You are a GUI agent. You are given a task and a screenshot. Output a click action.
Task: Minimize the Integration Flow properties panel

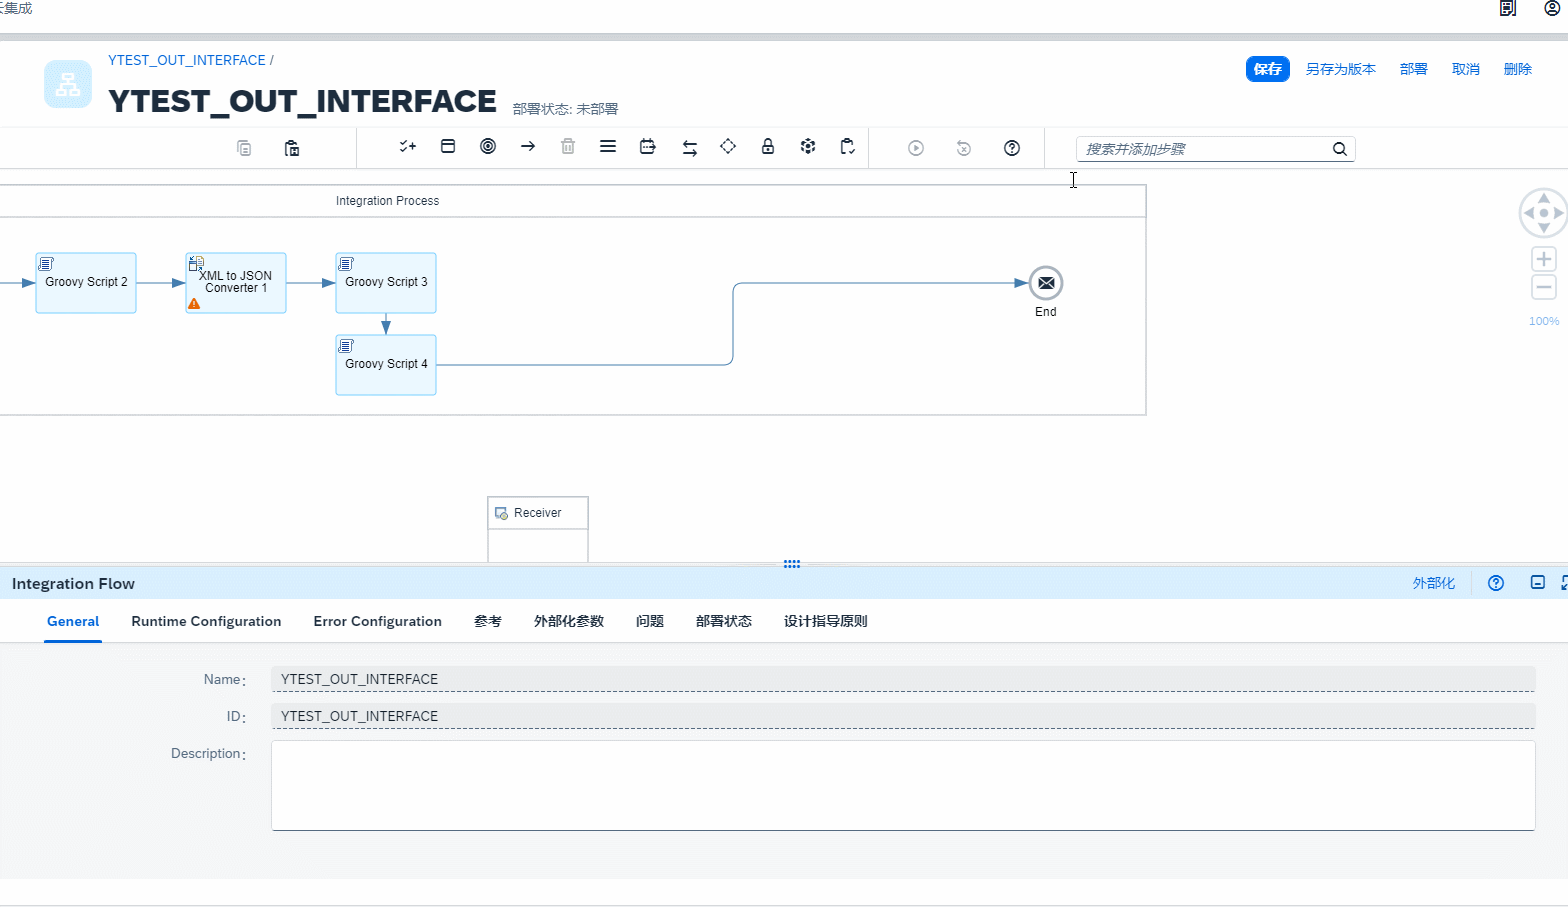click(1537, 583)
